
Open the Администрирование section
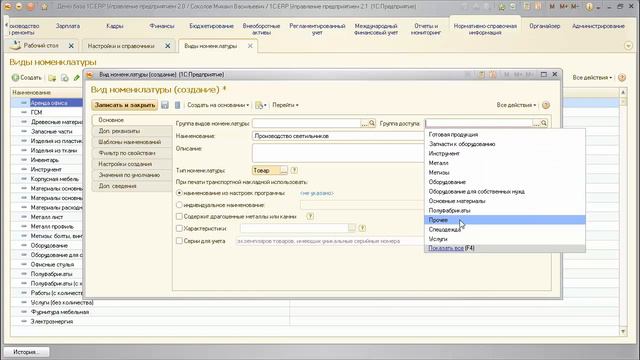coord(598,26)
